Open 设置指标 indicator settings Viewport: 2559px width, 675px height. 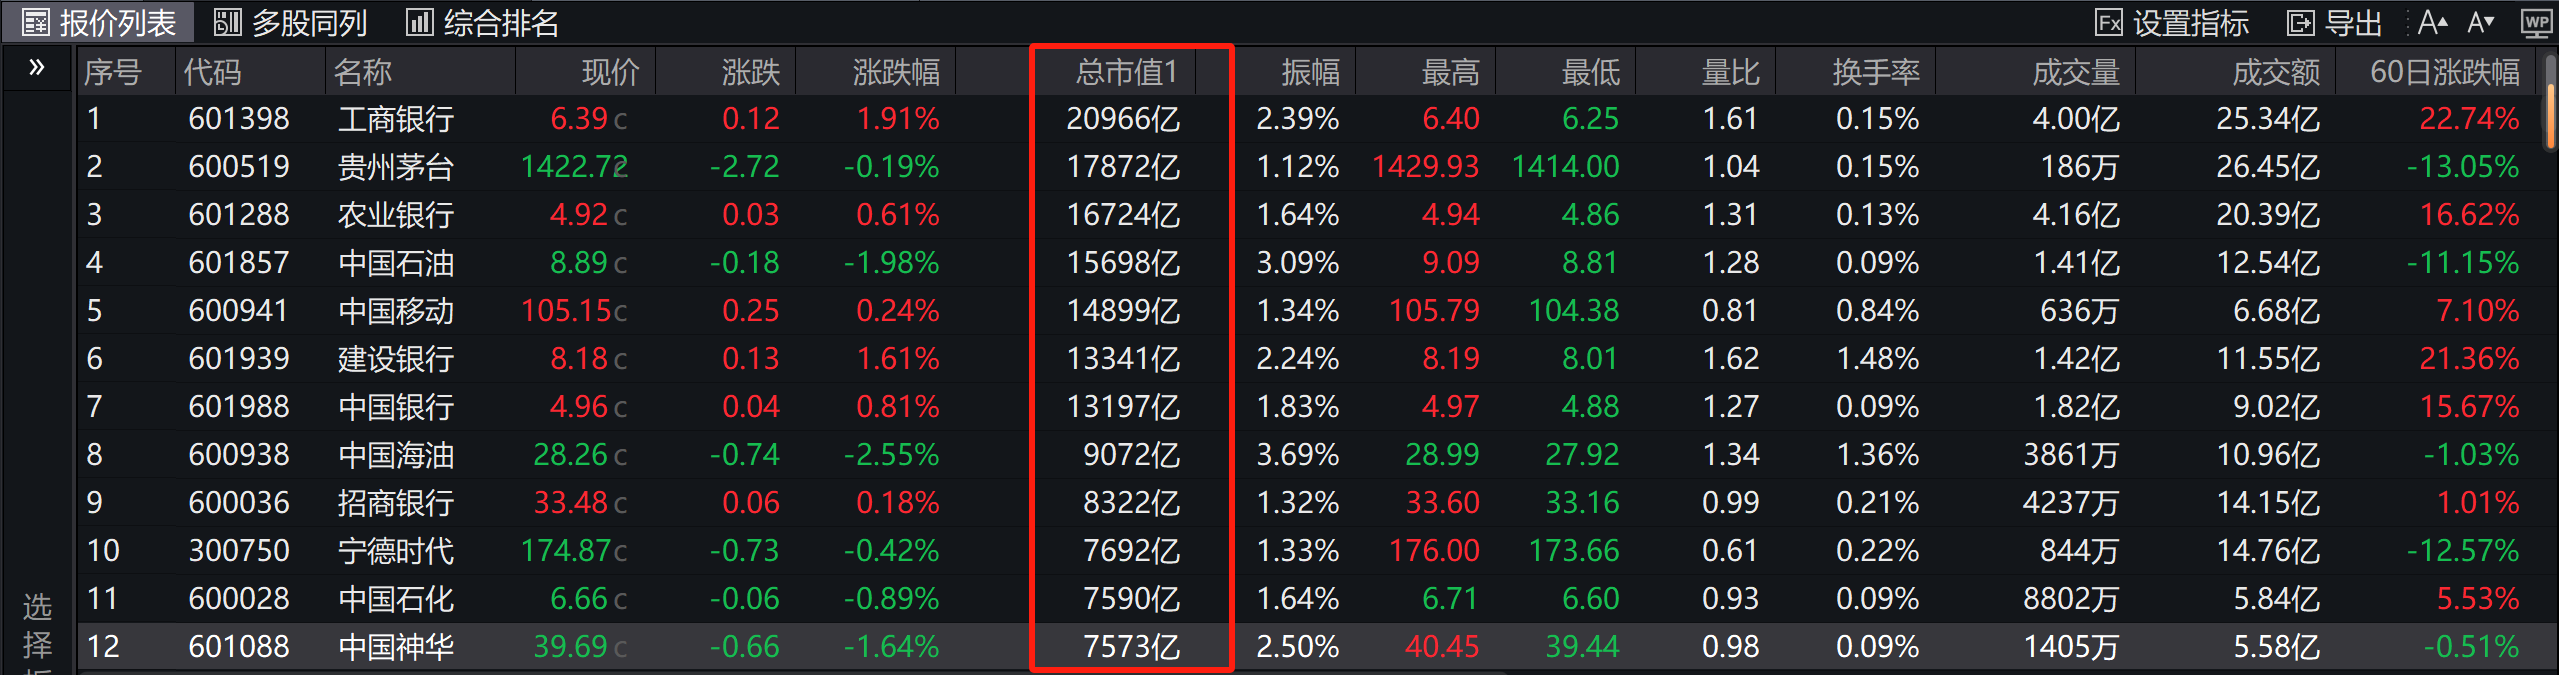pos(2170,22)
